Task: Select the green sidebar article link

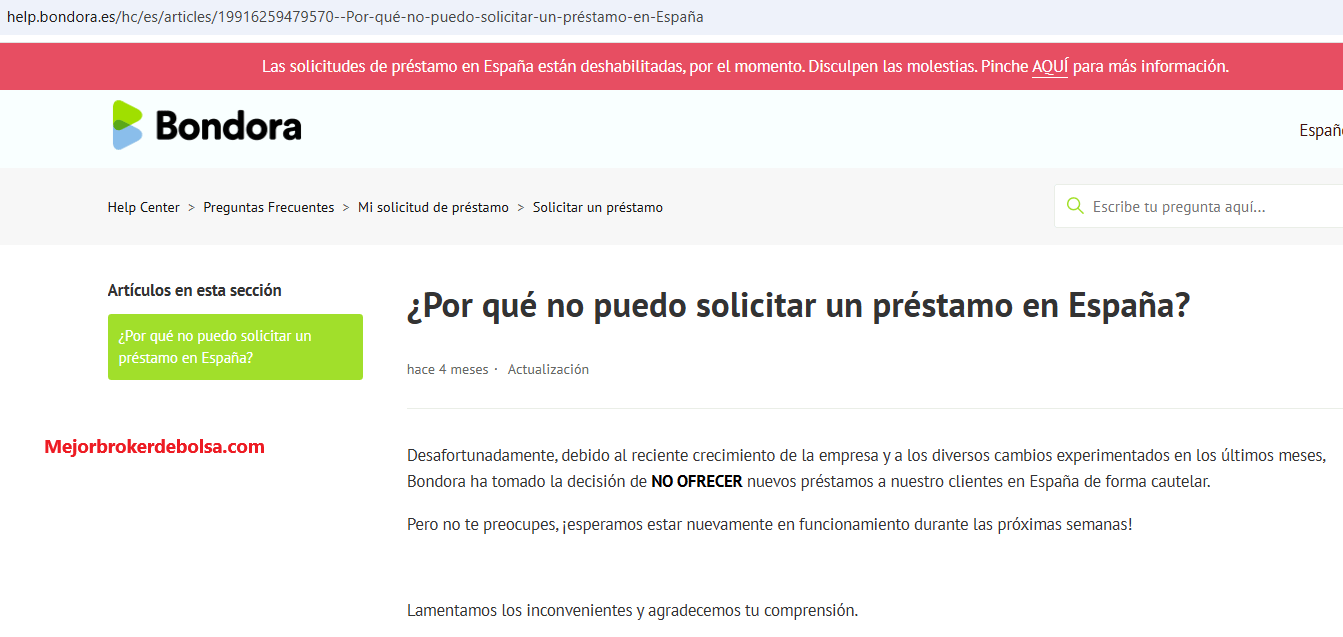Action: [235, 347]
